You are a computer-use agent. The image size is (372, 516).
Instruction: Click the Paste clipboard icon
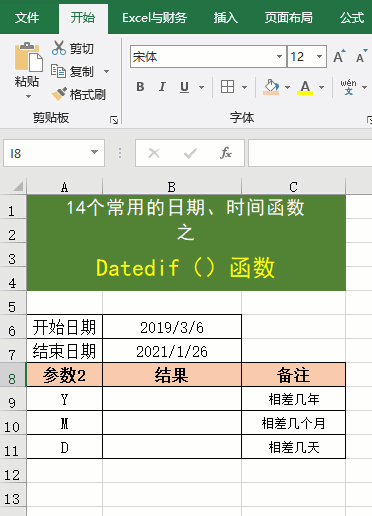pos(29,57)
